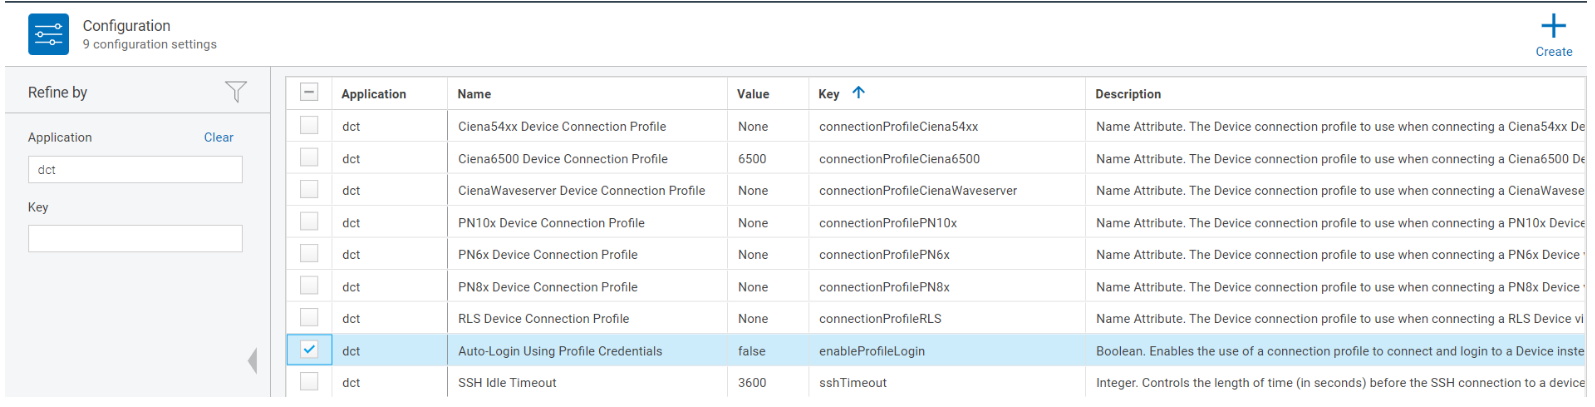Click the Application filter input field

[x=135, y=170]
